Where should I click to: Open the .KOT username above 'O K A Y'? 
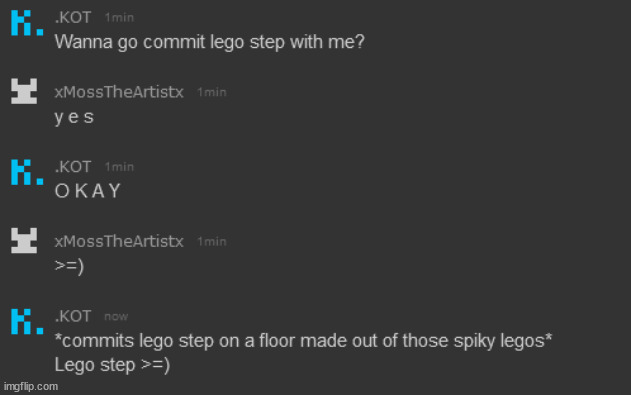(x=73, y=167)
